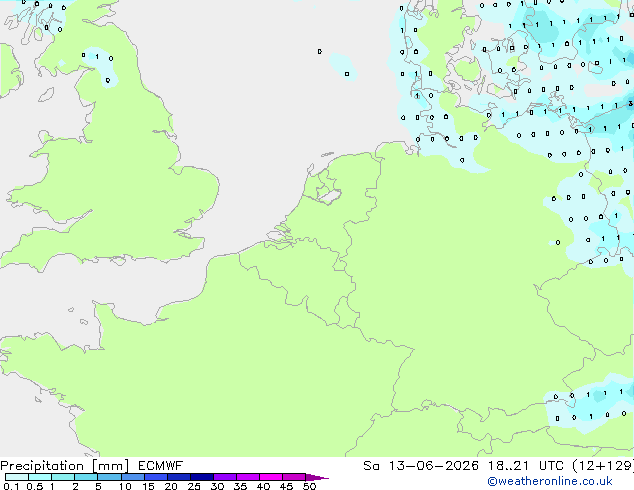Click the 45–50 mm legend color swatch
Viewport: 634px width, 490px height.
294,477
